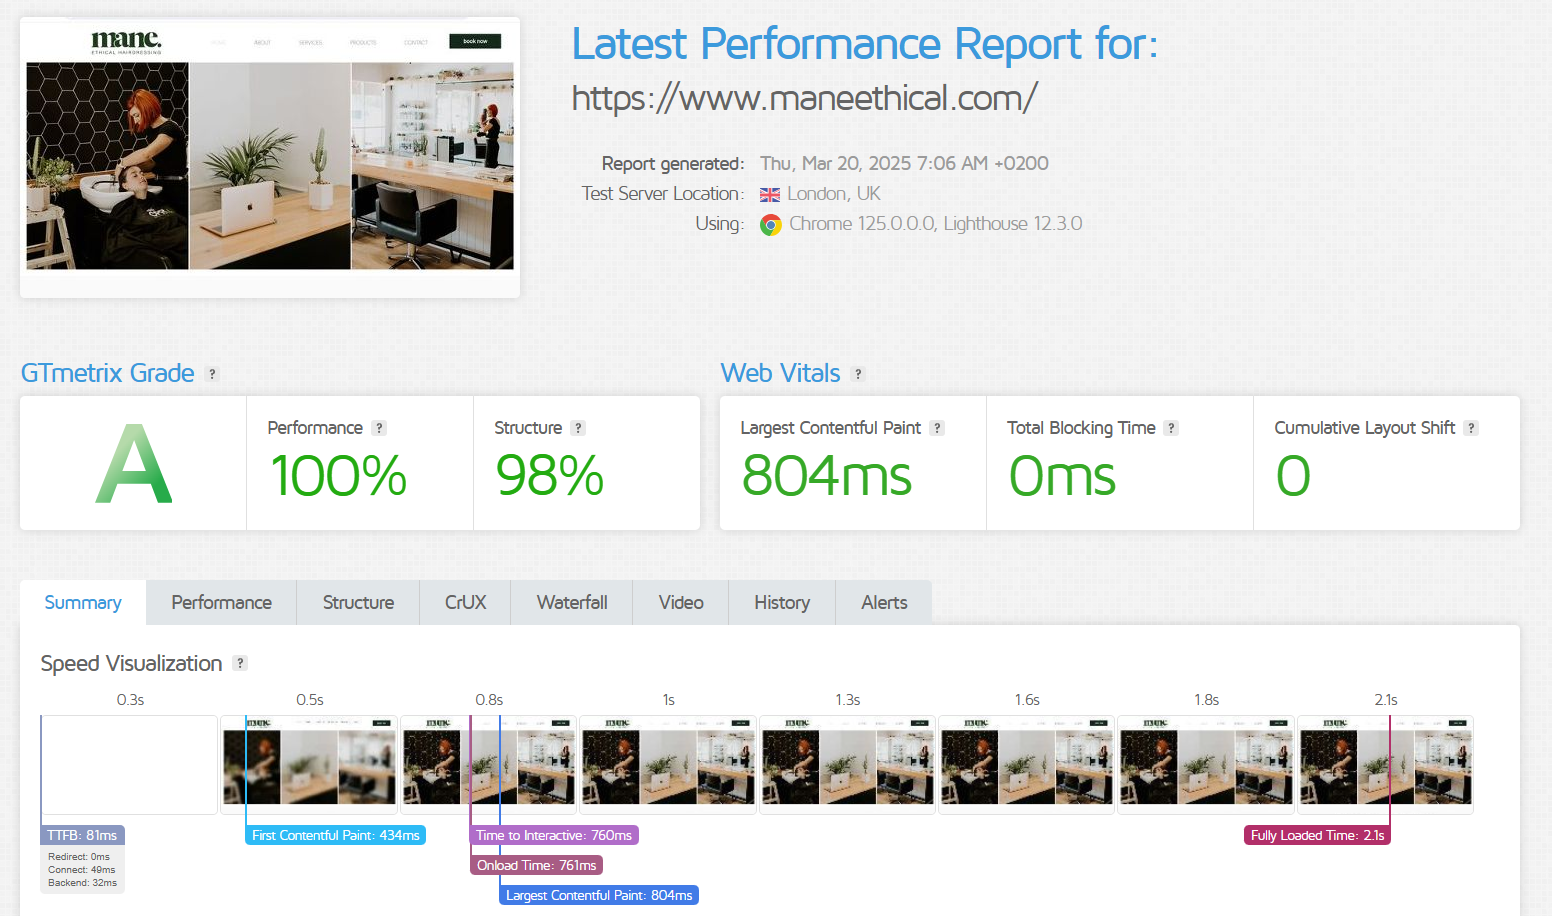Click the GTmetrix Grade heading
Image resolution: width=1552 pixels, height=916 pixels.
pos(108,373)
